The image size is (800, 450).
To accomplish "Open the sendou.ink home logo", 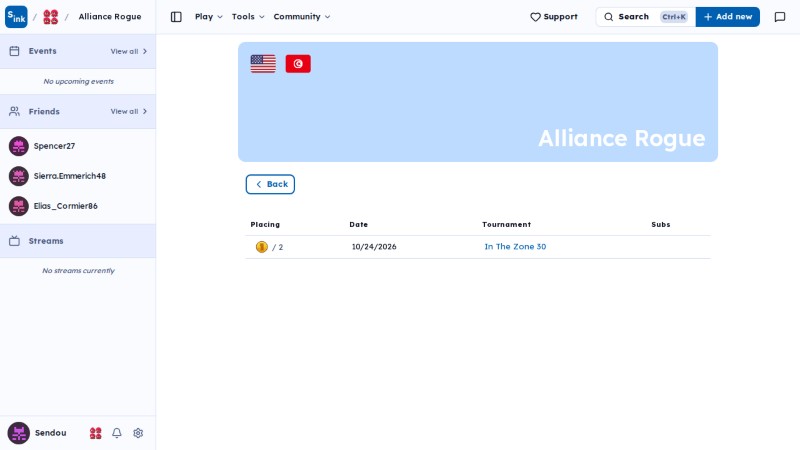I will (16, 17).
